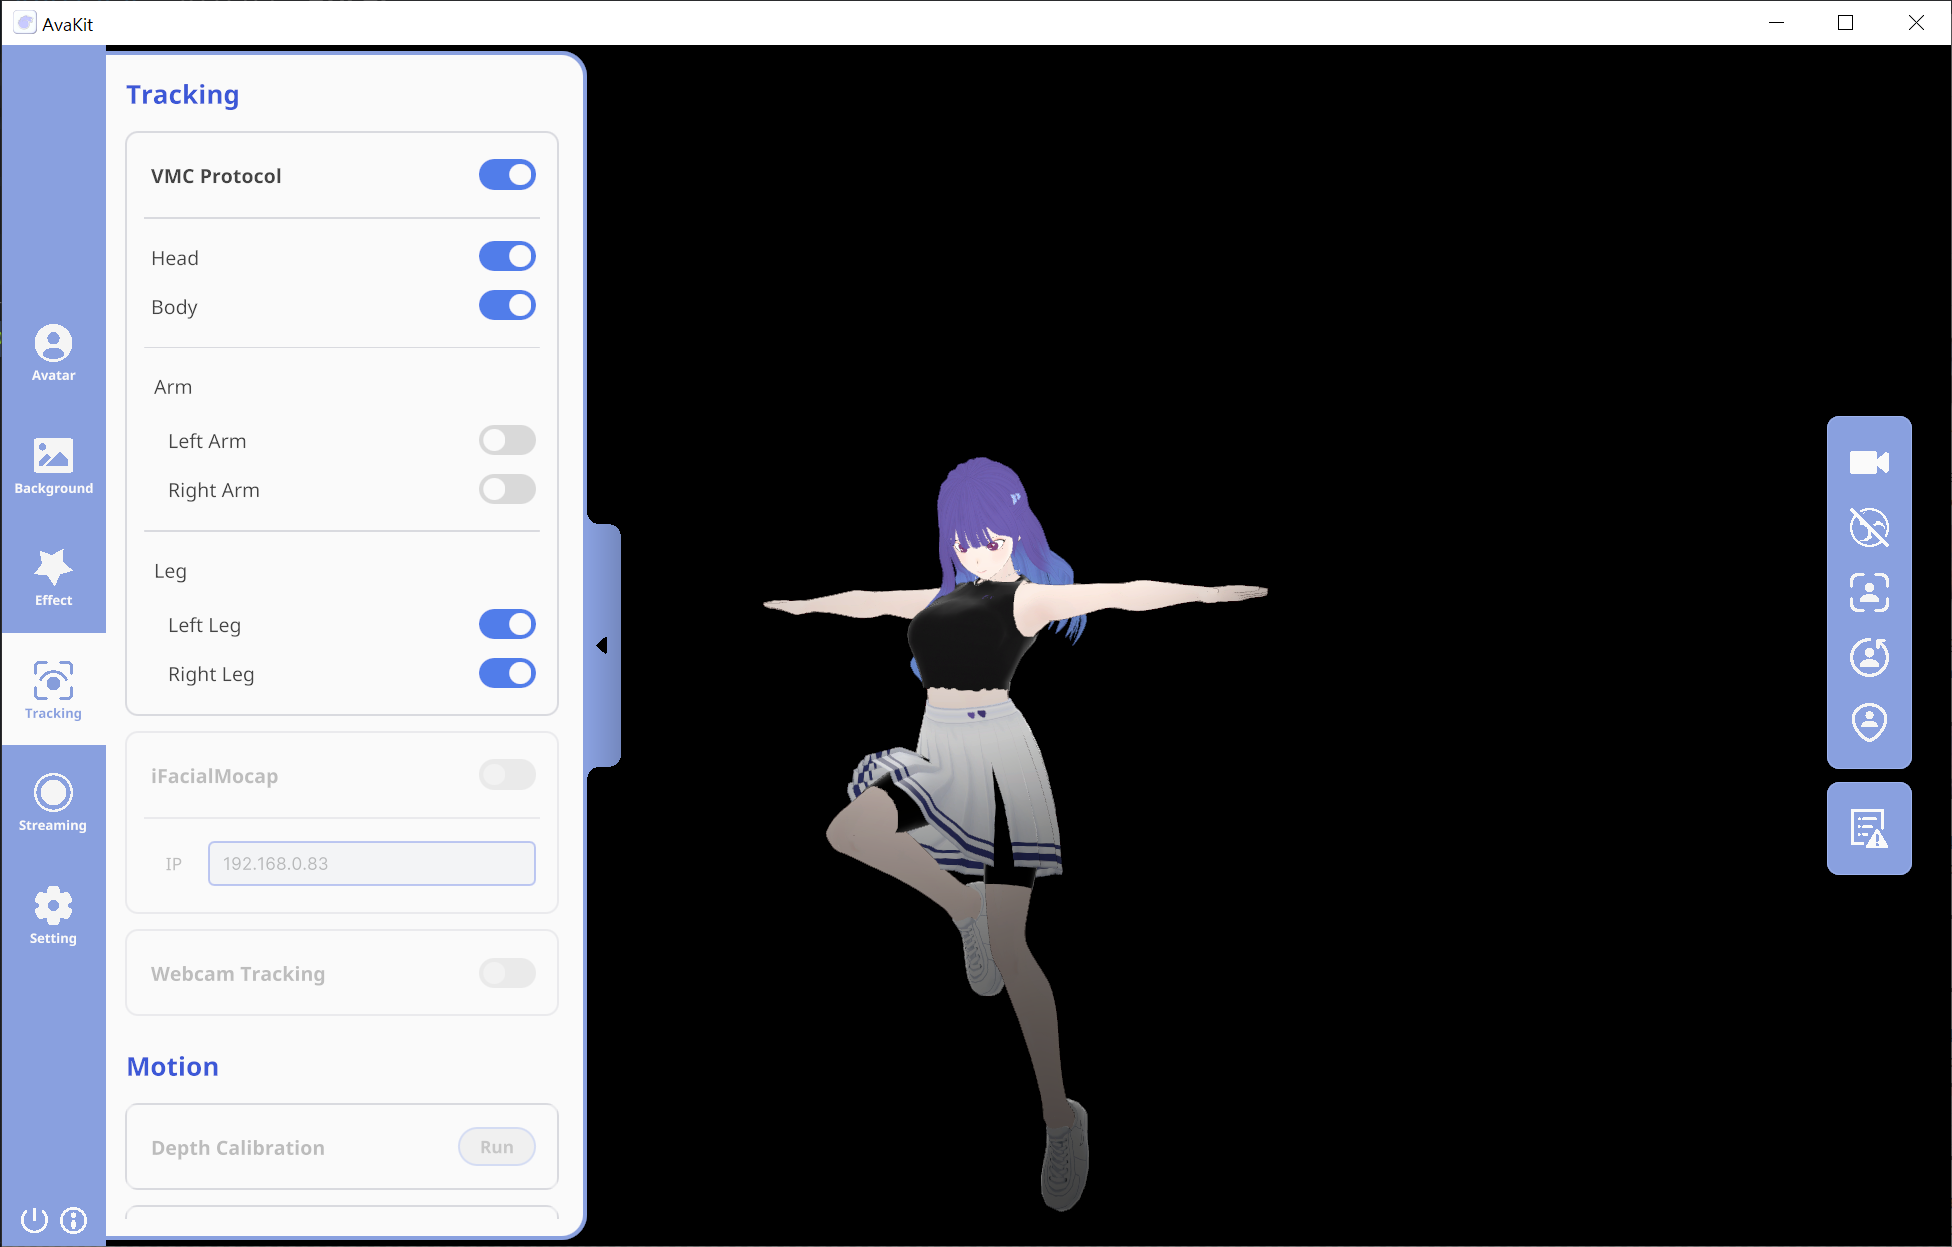Click the Tracking section heading

pyautogui.click(x=183, y=95)
